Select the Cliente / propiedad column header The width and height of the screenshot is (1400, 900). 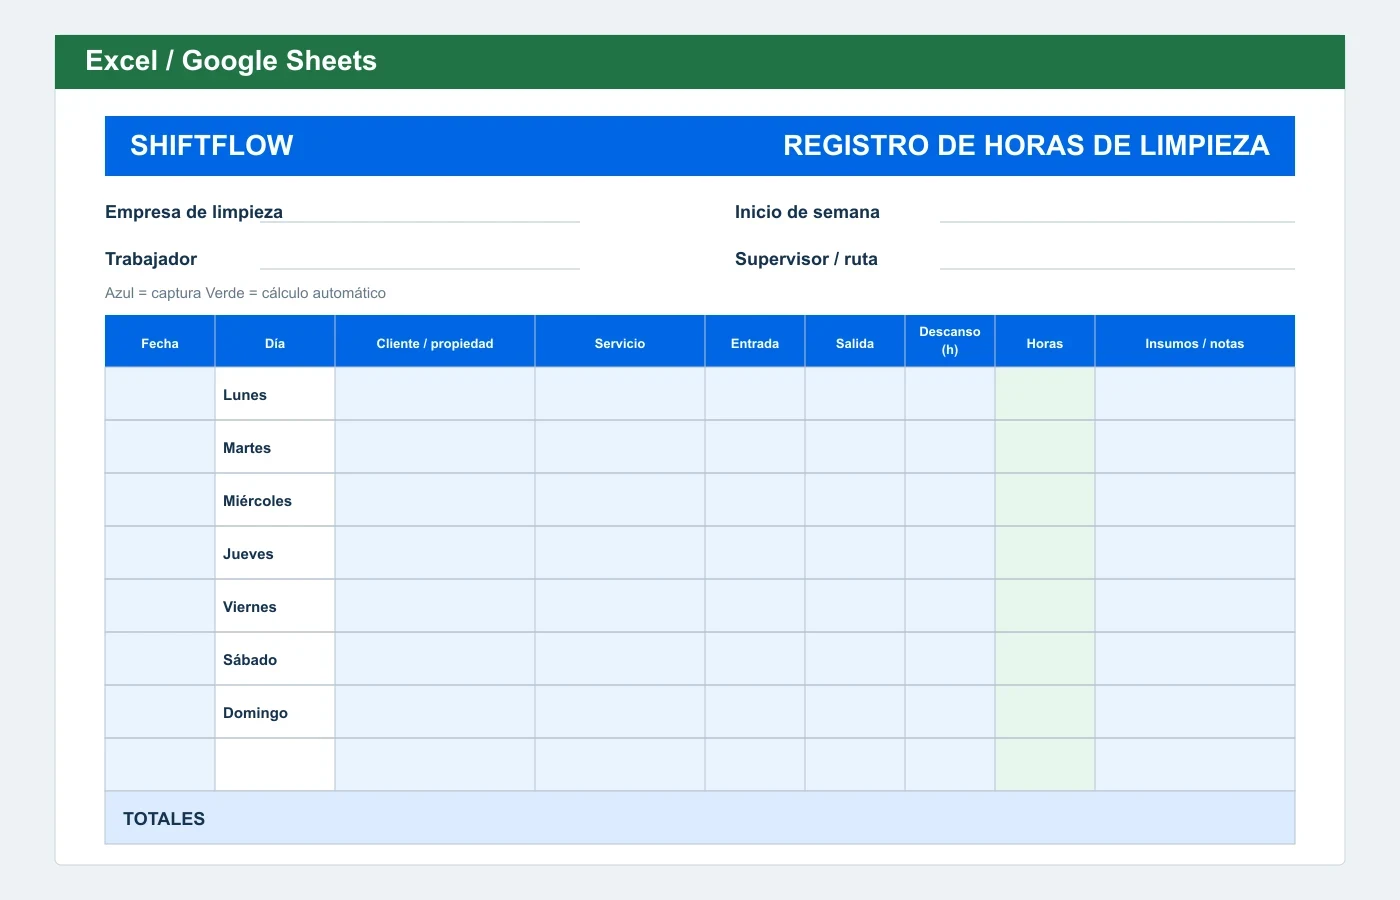coord(435,342)
